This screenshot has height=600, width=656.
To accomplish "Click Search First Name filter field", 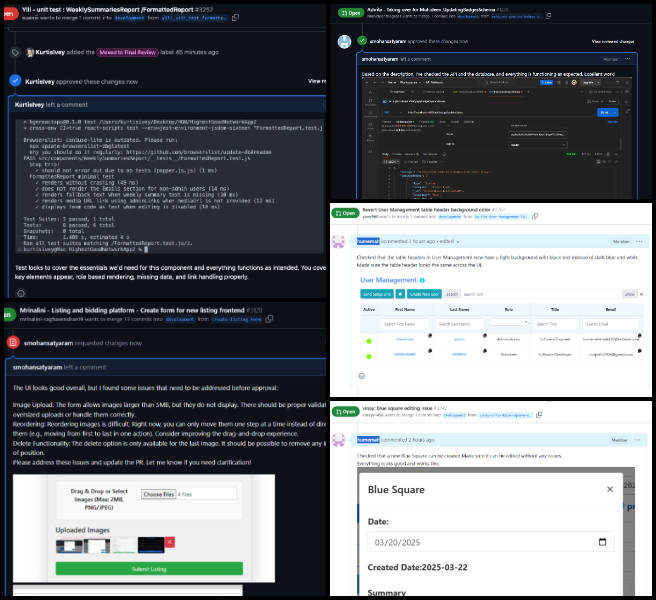I will point(405,324).
